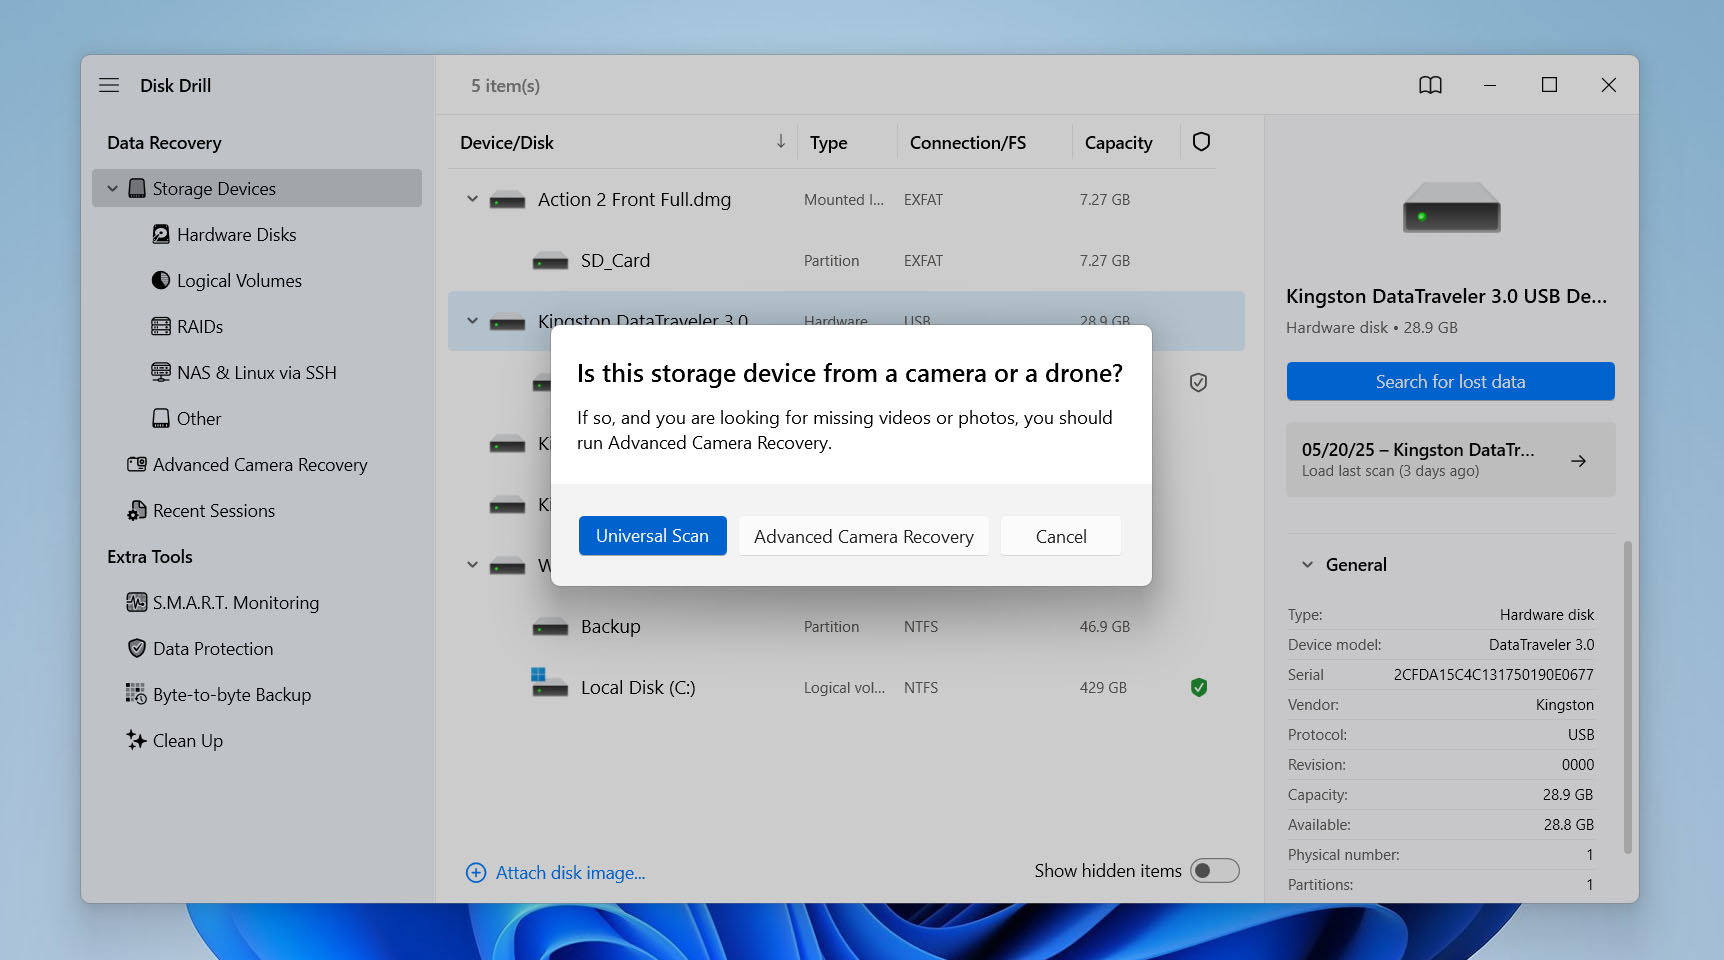Viewport: 1724px width, 960px height.
Task: Open S.M.A.R.T. Monitoring tool
Action: pos(236,602)
